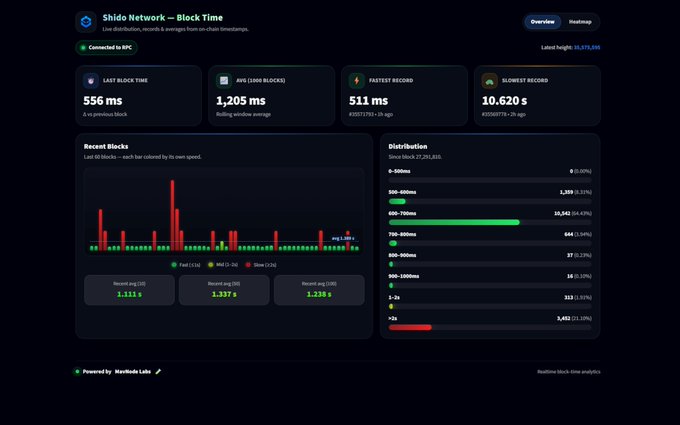Click the Recent Blocks heading
The image size is (680, 425).
(x=106, y=147)
